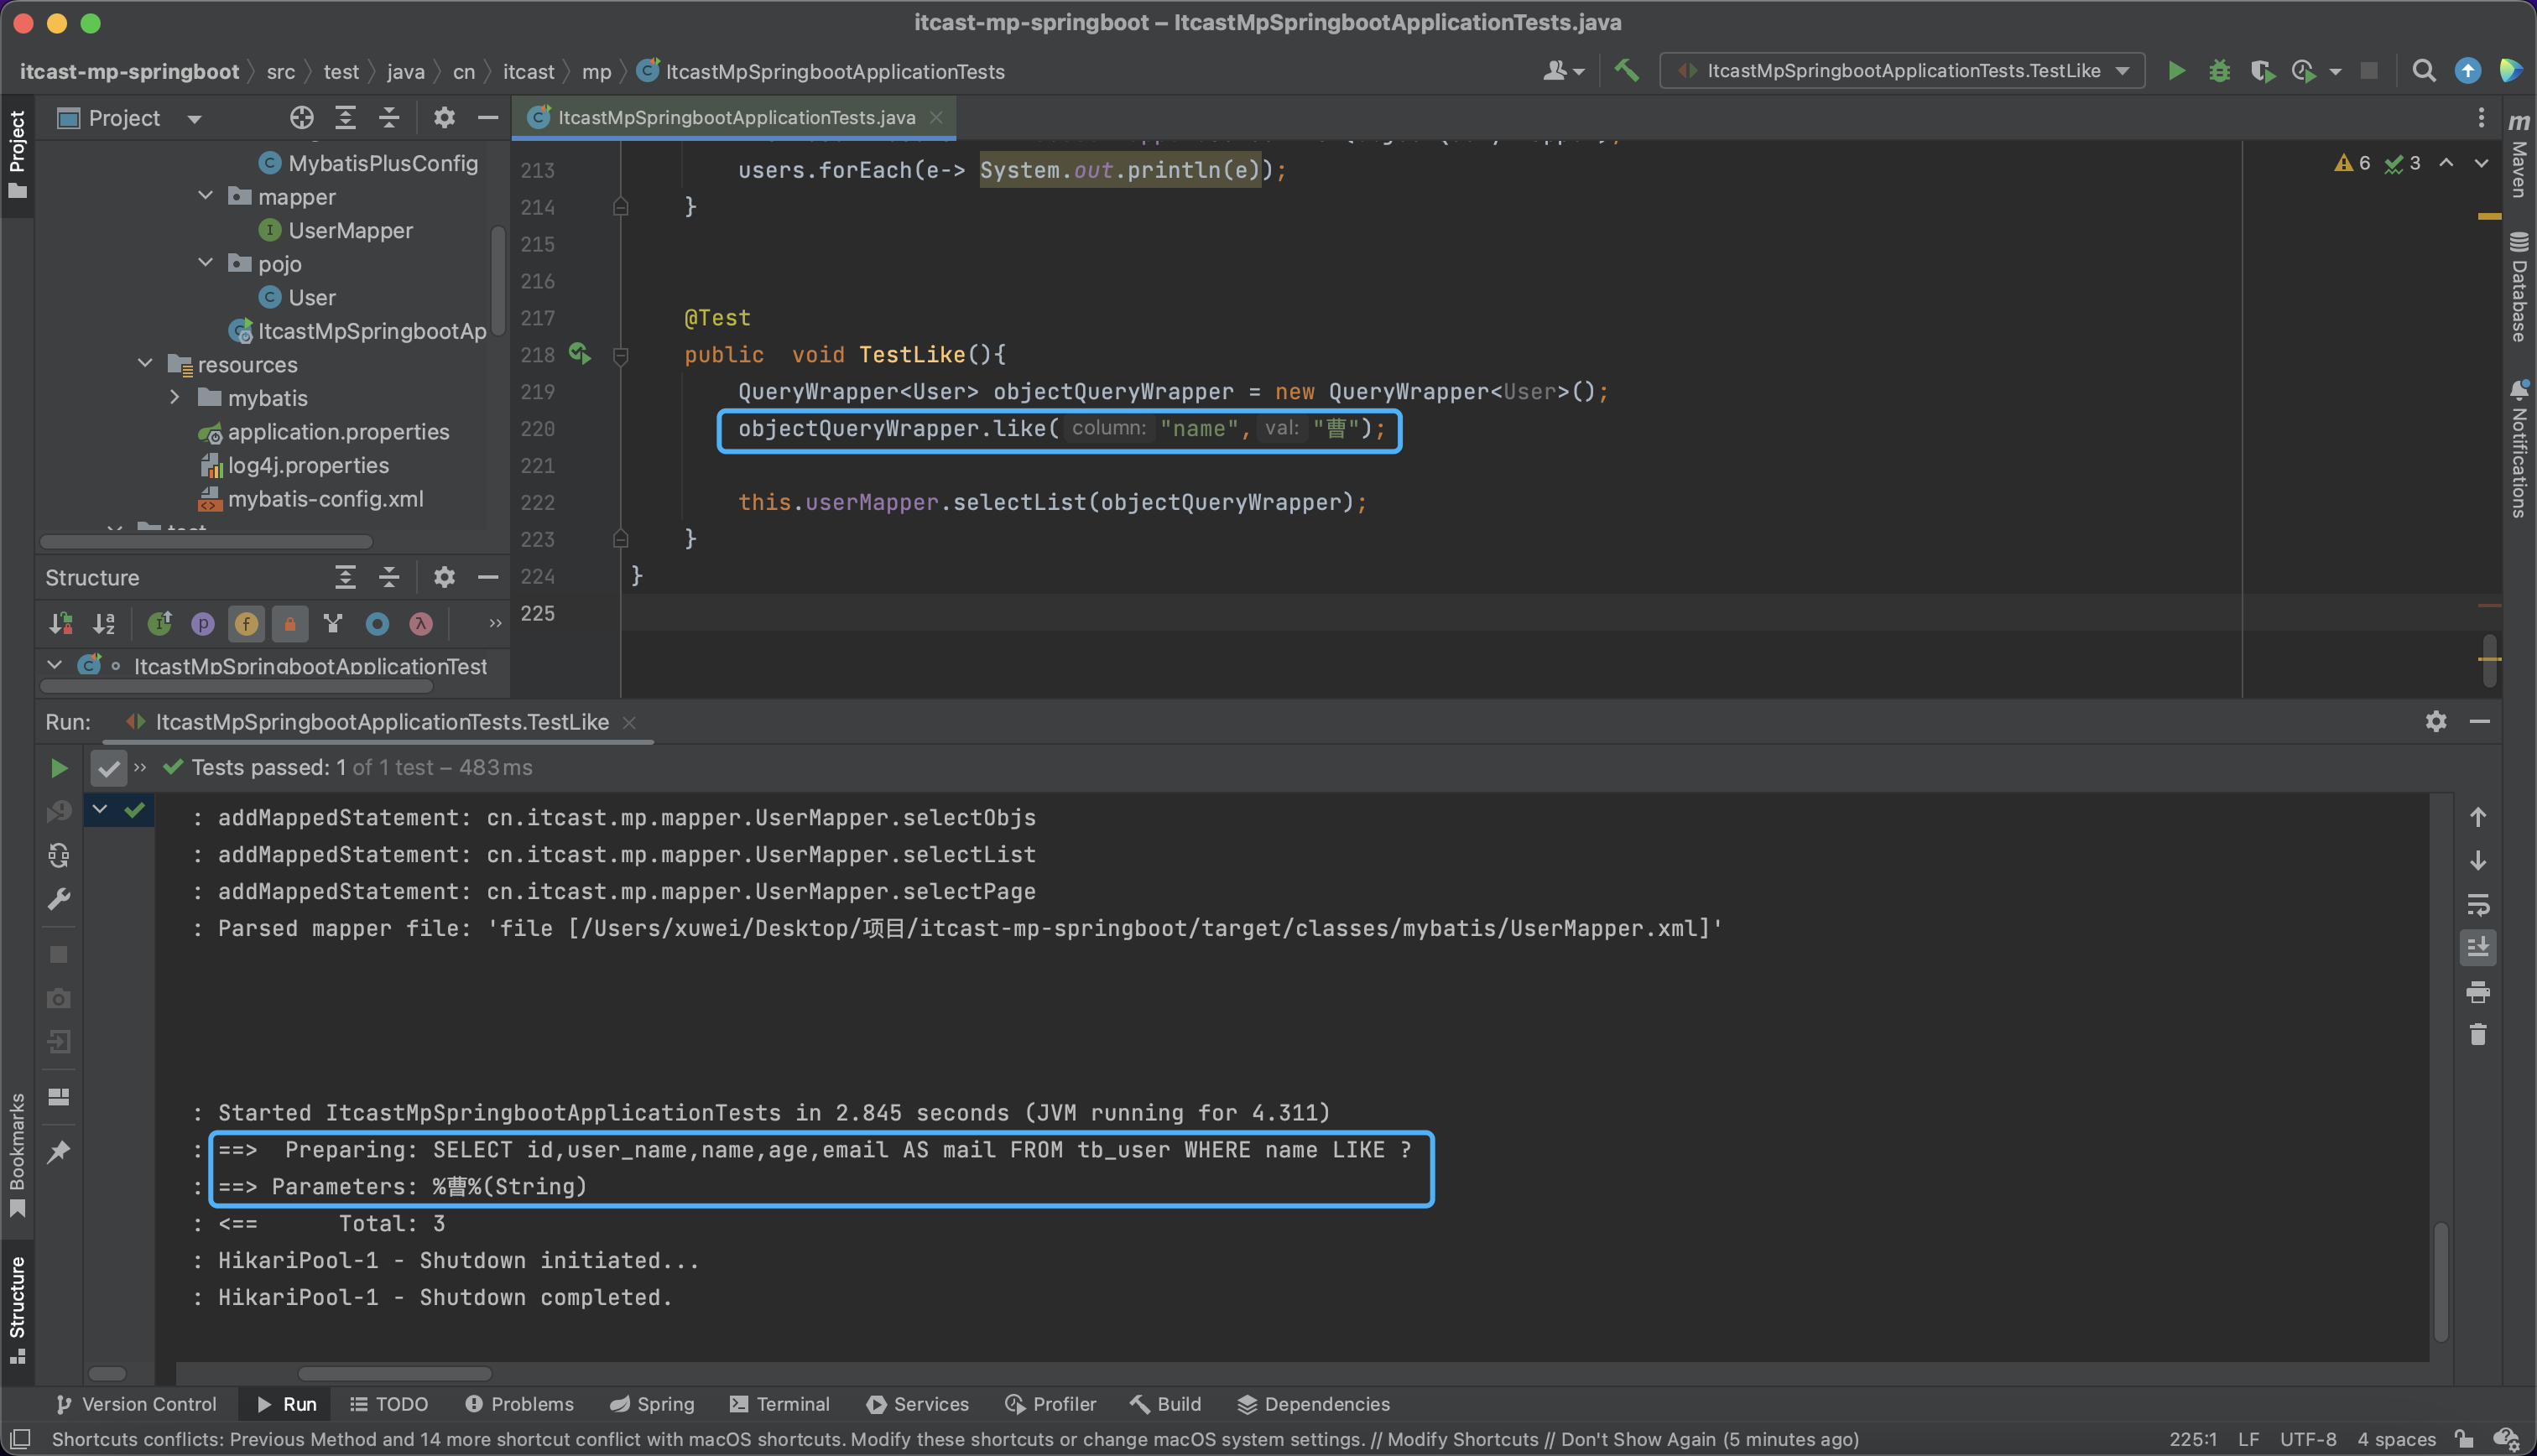
Task: Toggle the Show Passed tests checkmark button
Action: 108,768
